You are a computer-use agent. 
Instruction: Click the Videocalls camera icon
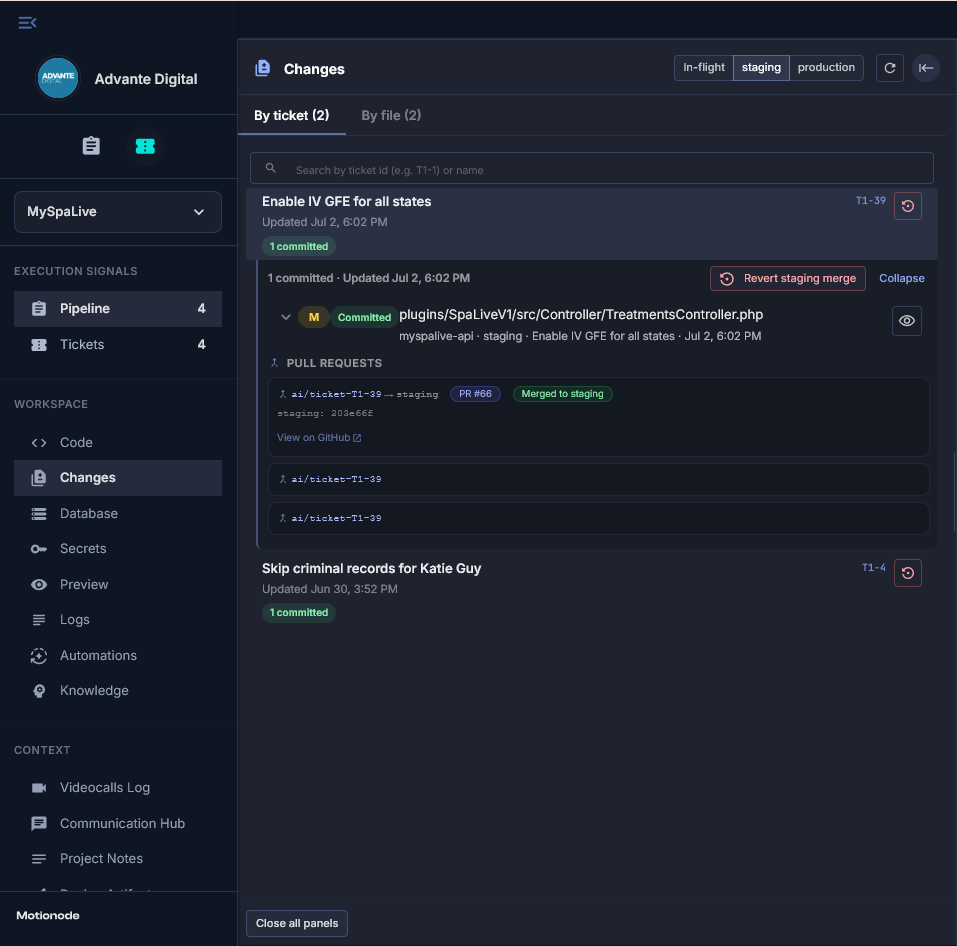tap(39, 788)
